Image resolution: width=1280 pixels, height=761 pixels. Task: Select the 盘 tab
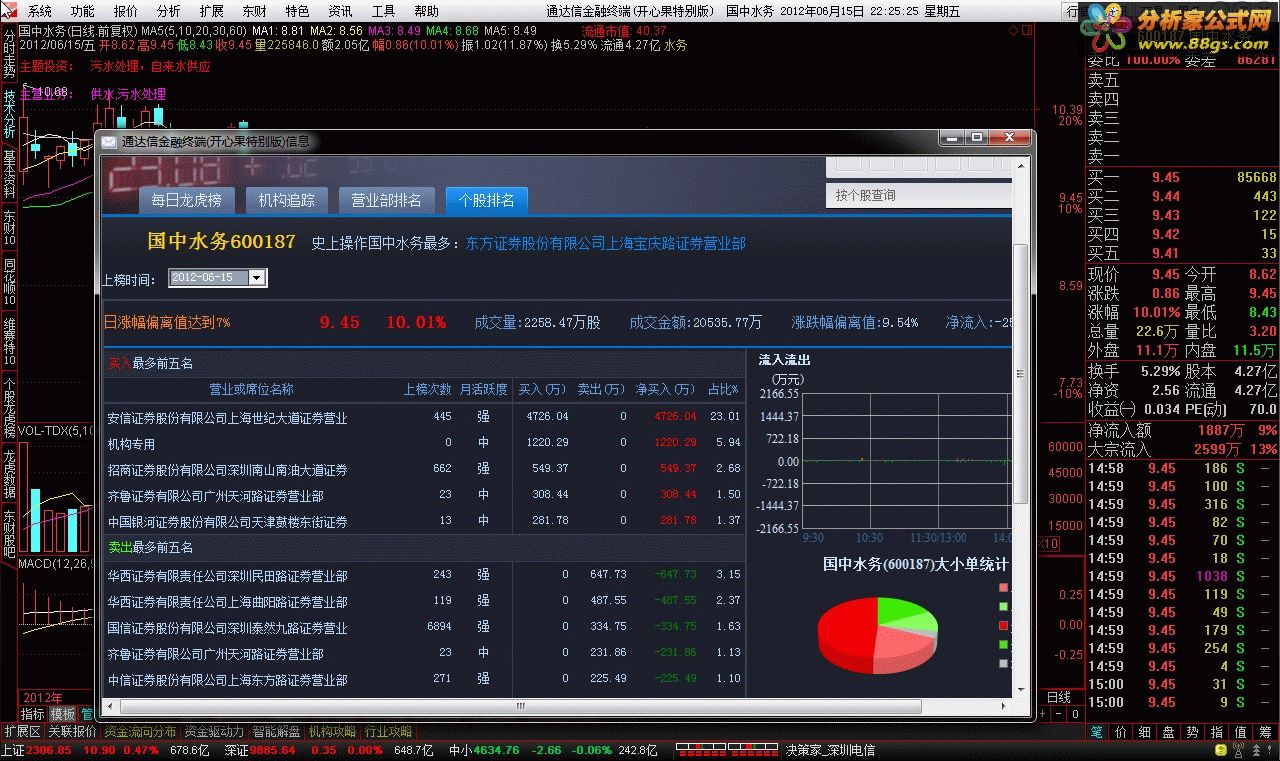point(1169,732)
